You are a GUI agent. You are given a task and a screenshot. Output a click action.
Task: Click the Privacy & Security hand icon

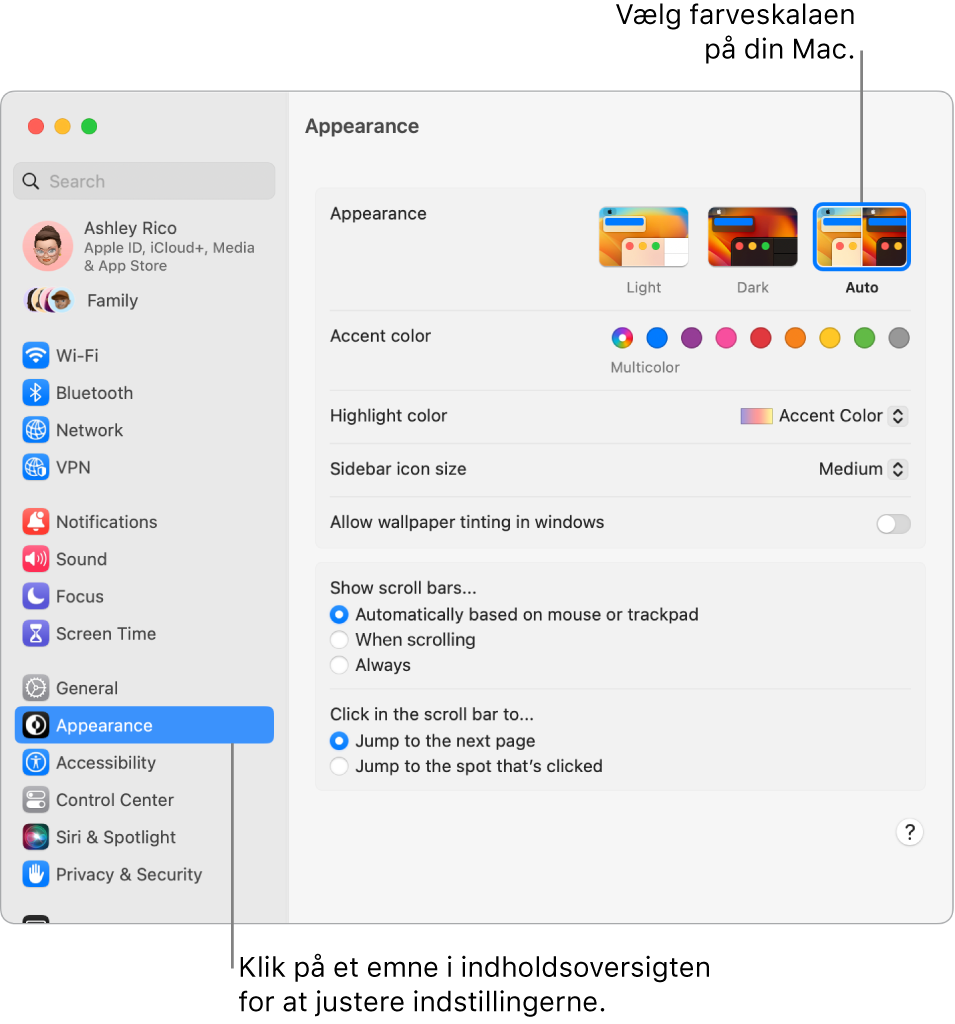tap(36, 874)
